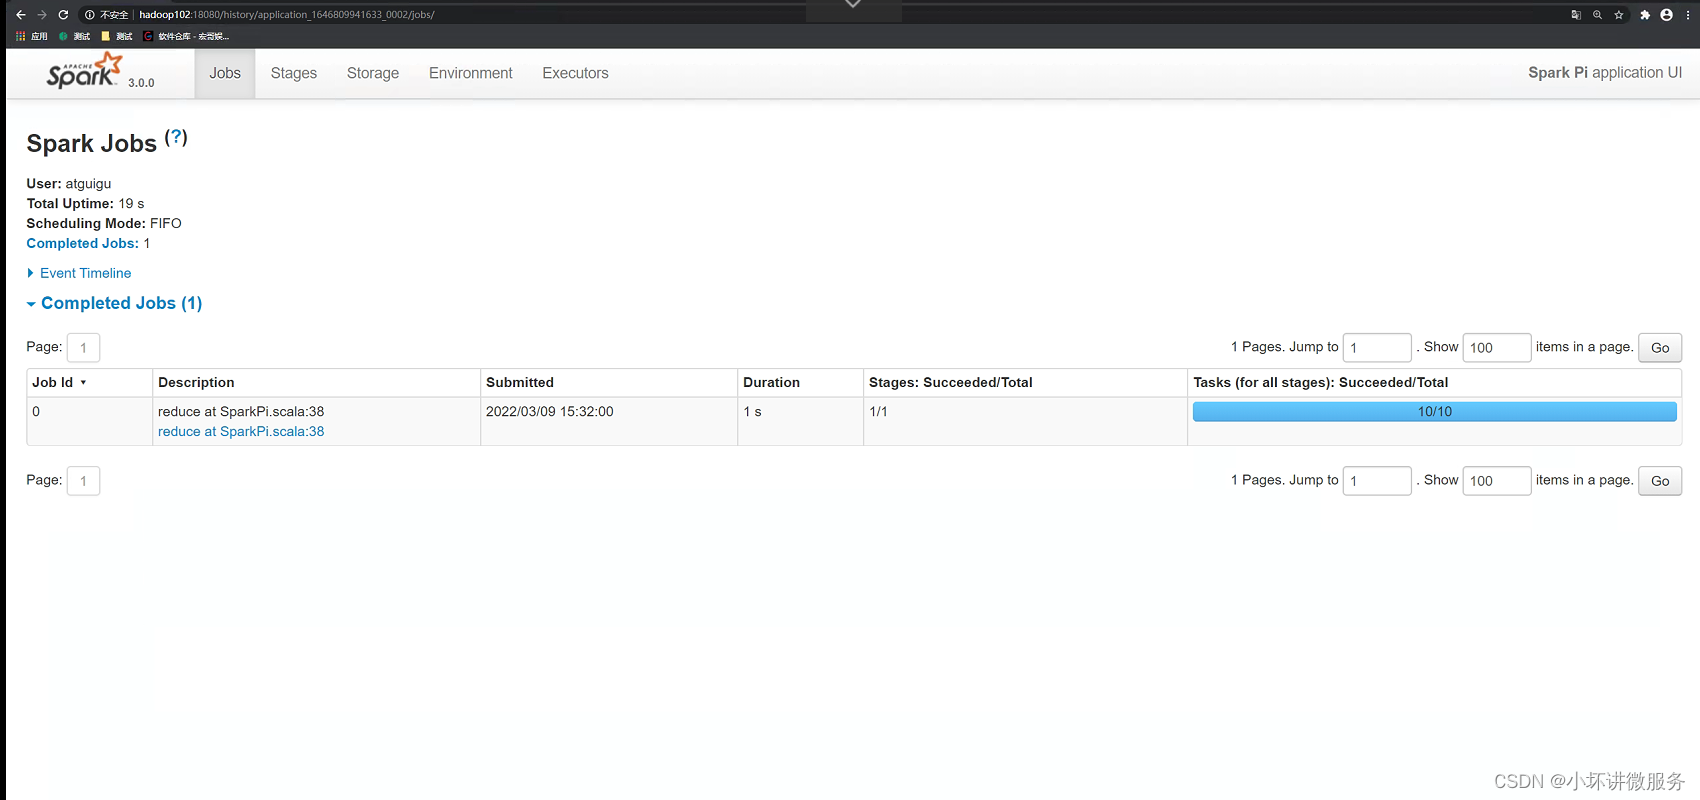1700x800 pixels.
Task: Click the Apache Spark logo
Action: pos(84,72)
